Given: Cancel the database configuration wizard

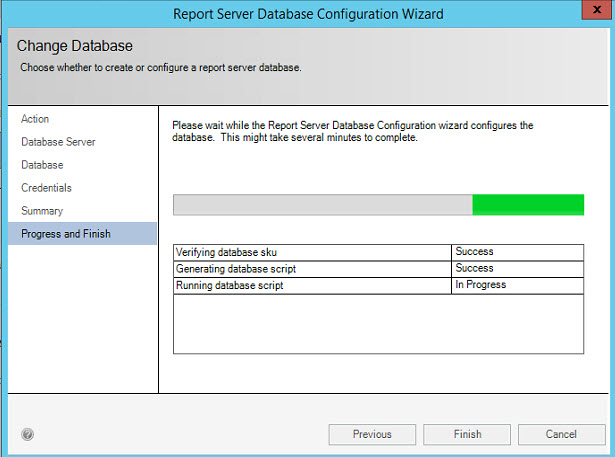Looking at the screenshot, I should [x=561, y=434].
